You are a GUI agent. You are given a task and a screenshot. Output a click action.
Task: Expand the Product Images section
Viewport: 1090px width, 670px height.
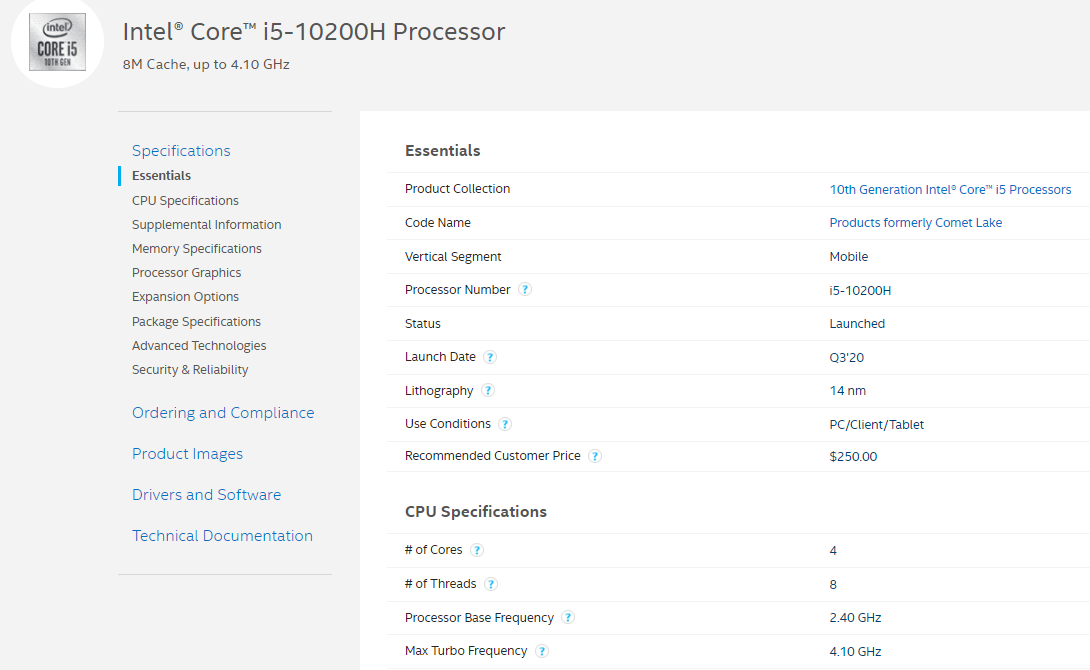coord(187,453)
